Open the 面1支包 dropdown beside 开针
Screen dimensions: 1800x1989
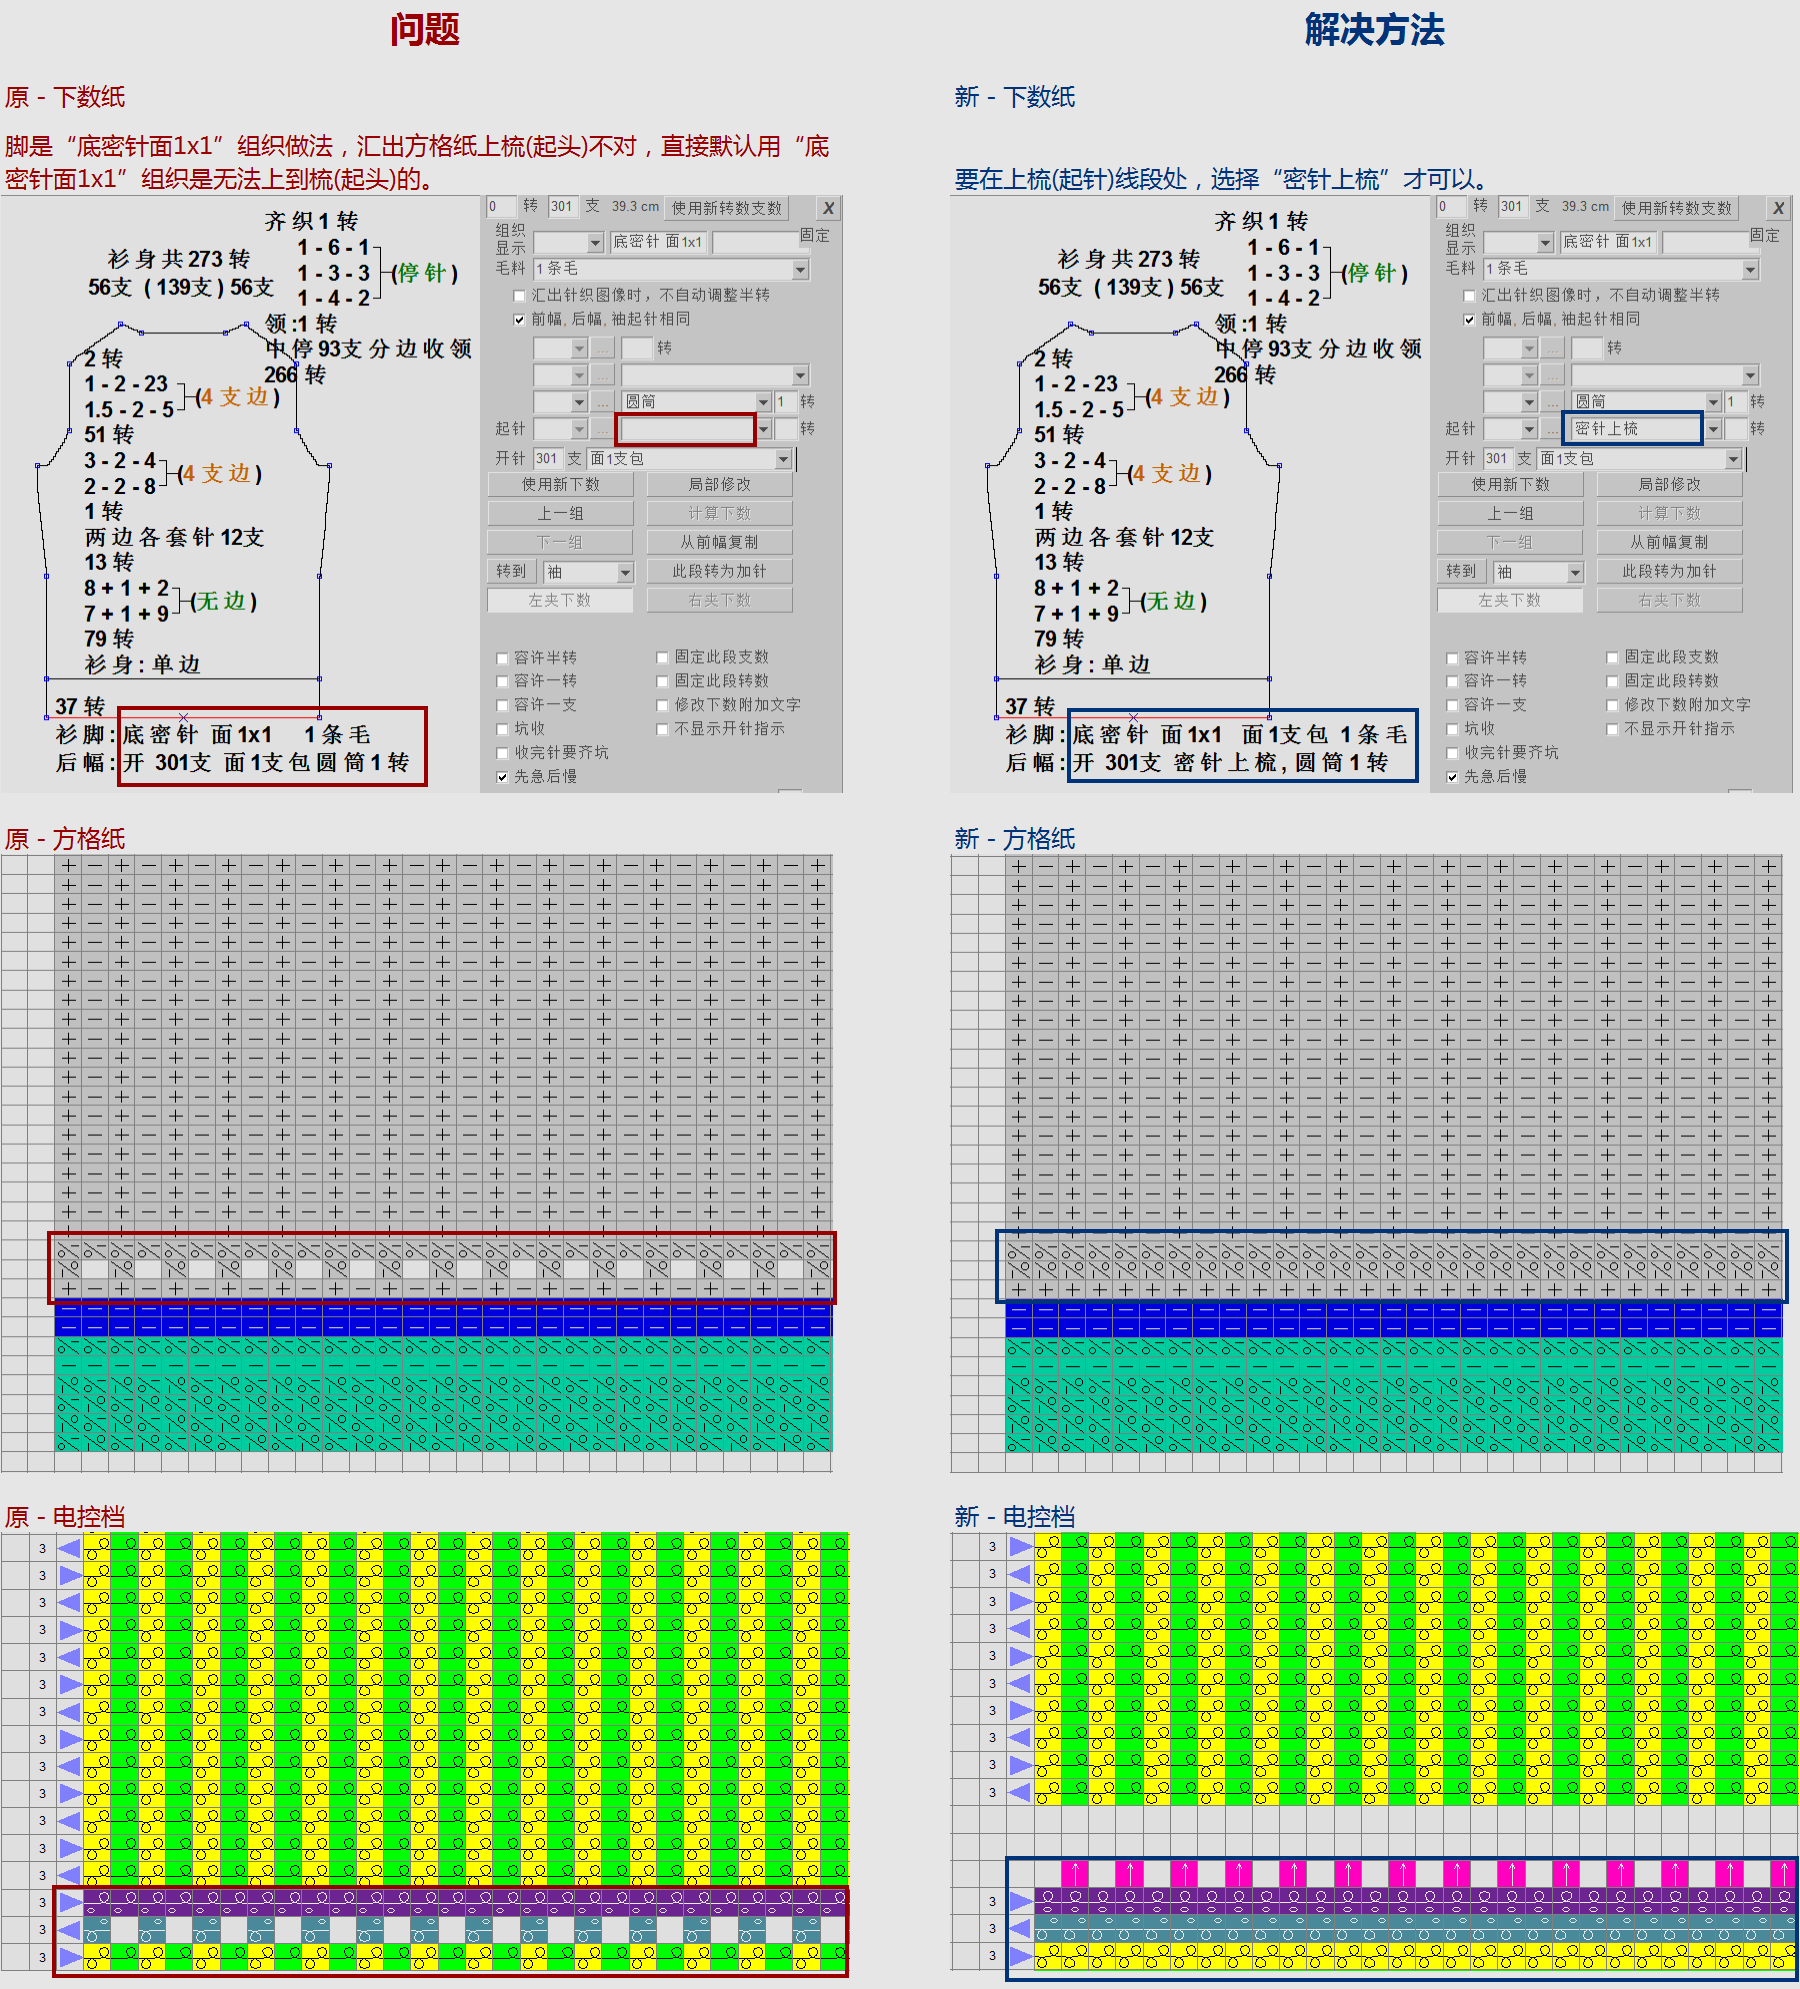click(783, 459)
